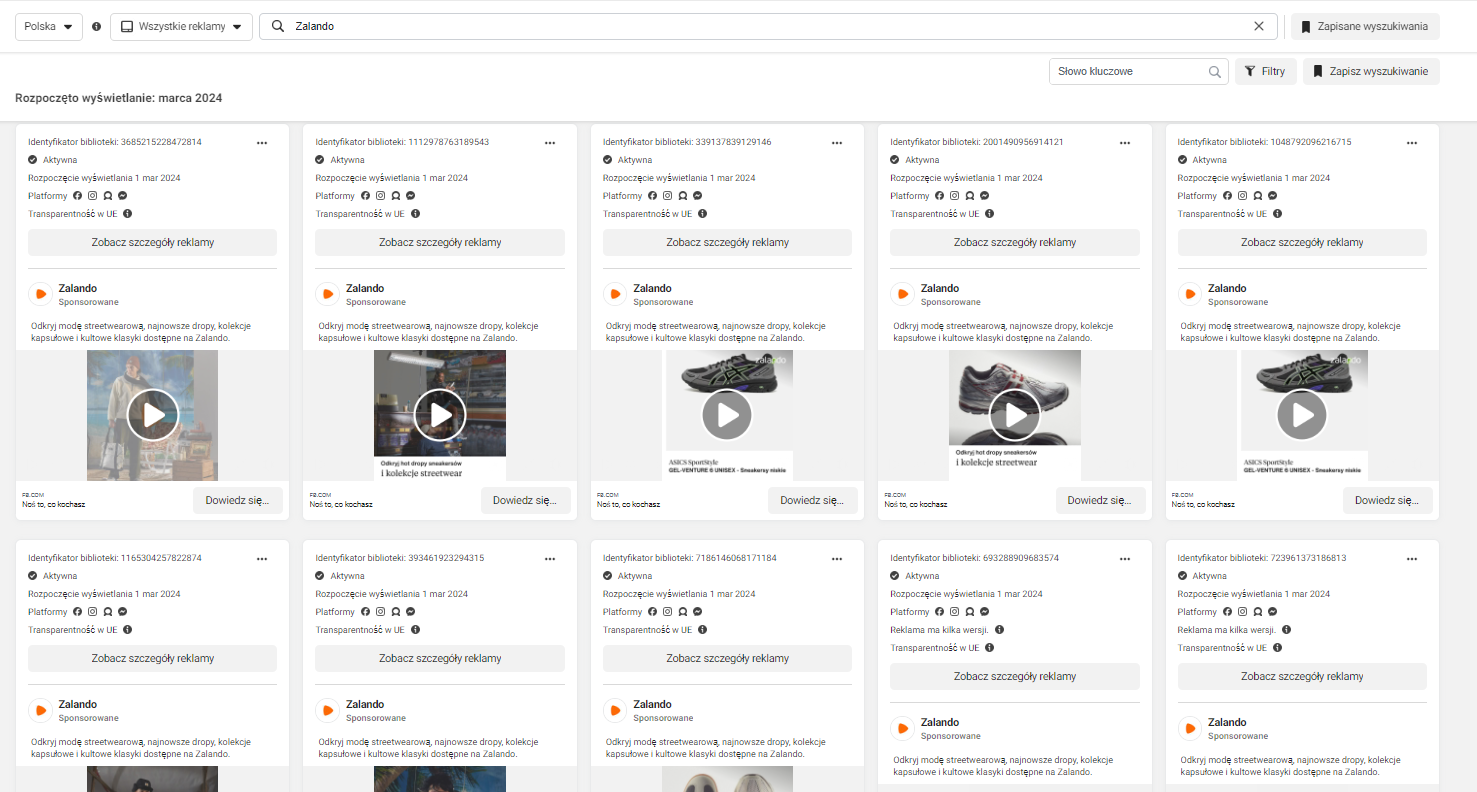Click the EU transparency info icon on first ad

point(128,214)
